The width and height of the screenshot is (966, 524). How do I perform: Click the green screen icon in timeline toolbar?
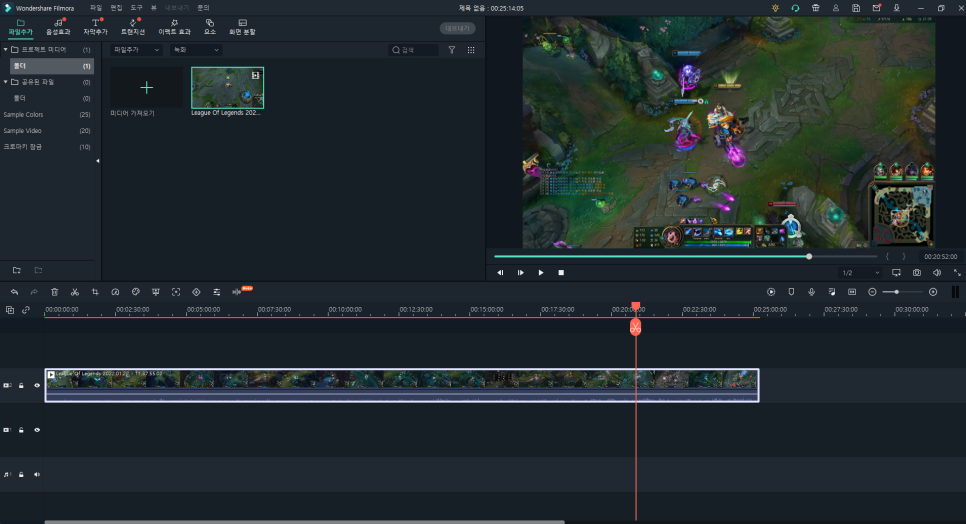point(156,292)
